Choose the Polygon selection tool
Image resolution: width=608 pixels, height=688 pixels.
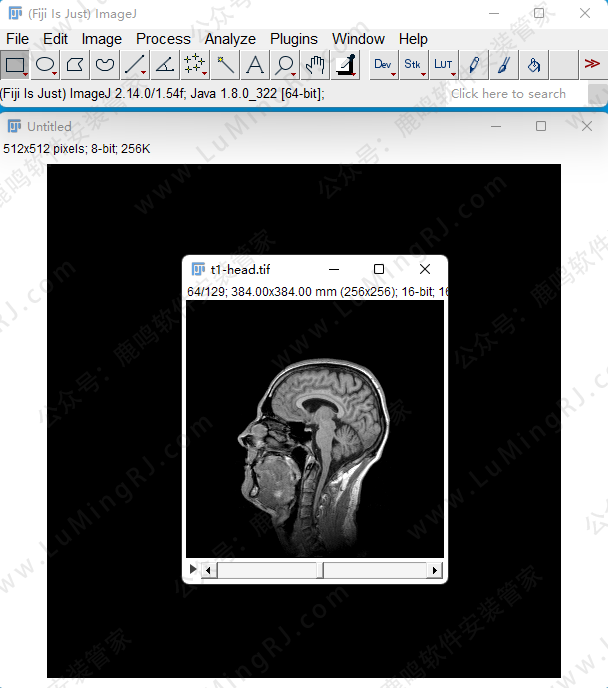tap(75, 65)
